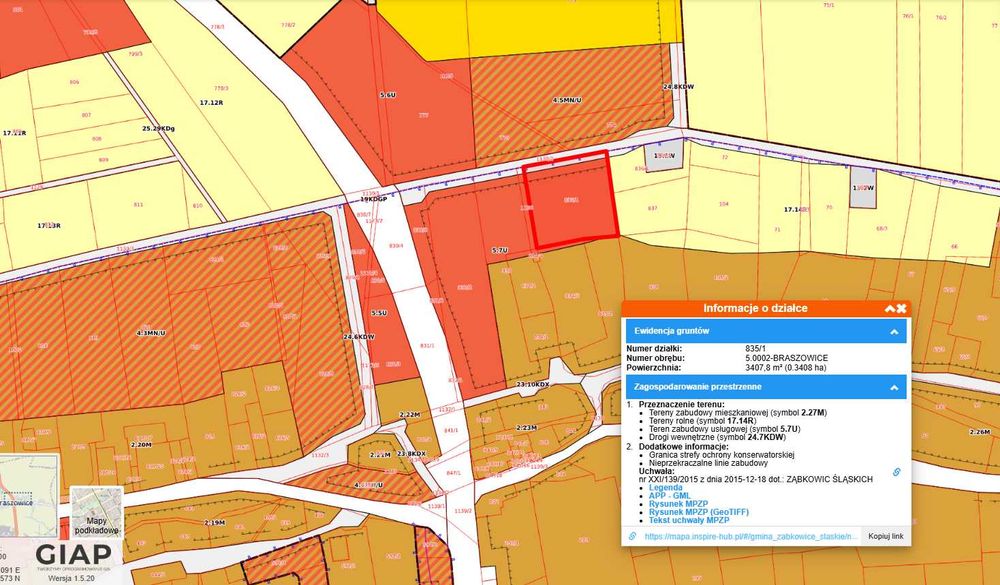This screenshot has width=1000, height=585.
Task: Collapse the Ewidencja gruntów section
Action: (894, 332)
